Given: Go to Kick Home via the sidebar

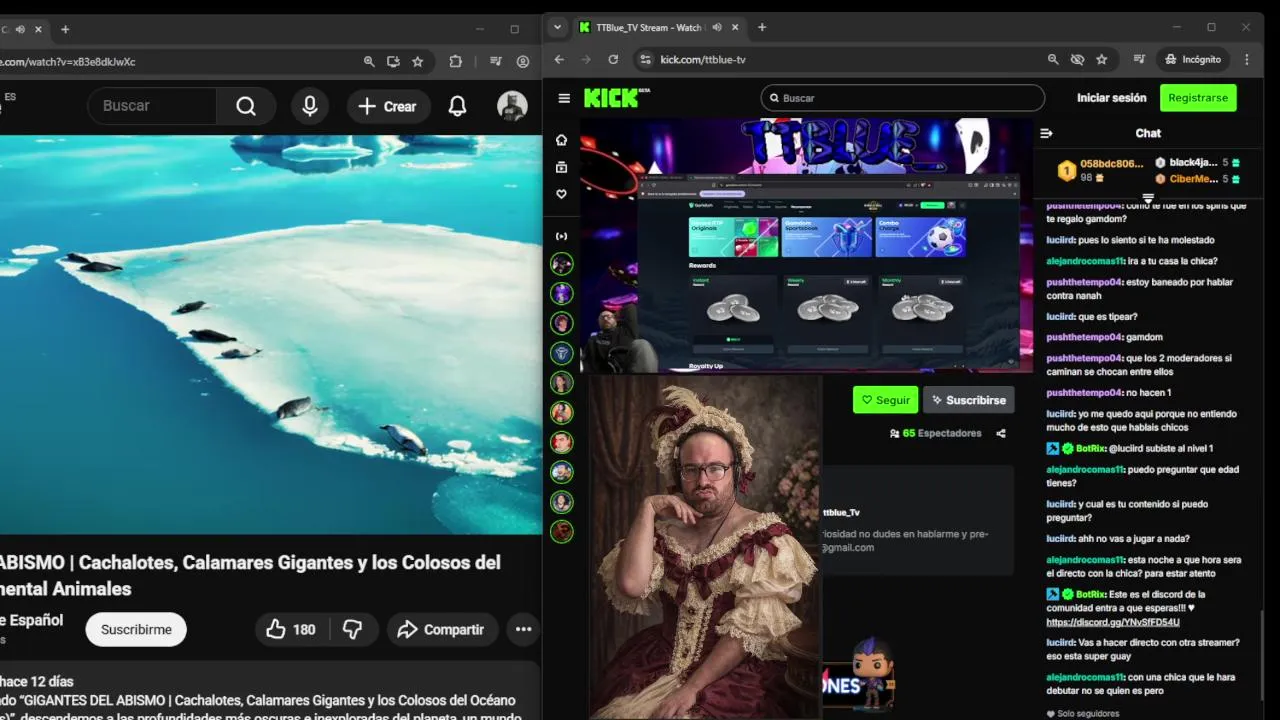Looking at the screenshot, I should (562, 139).
